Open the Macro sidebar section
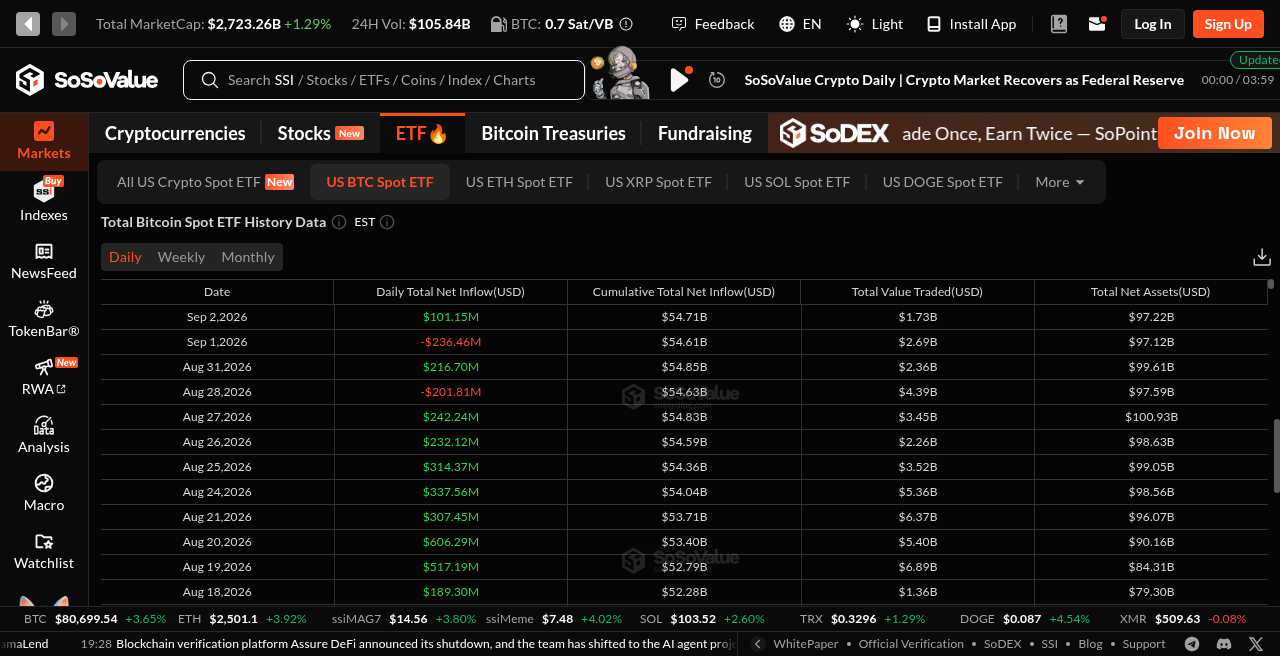 pyautogui.click(x=44, y=494)
